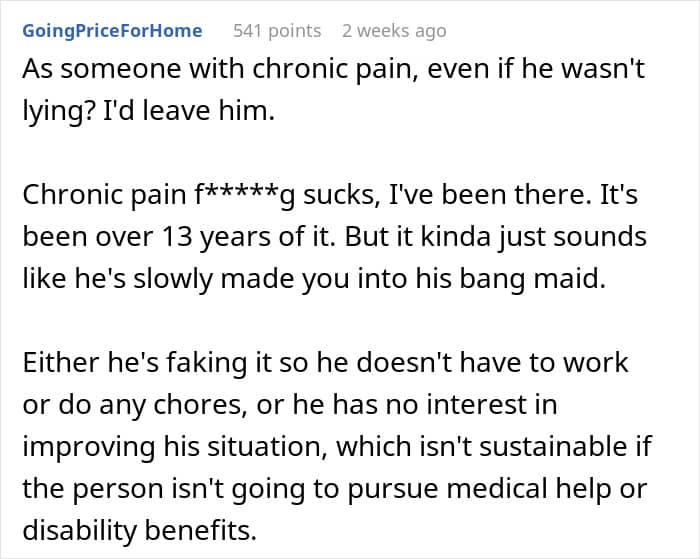The height and width of the screenshot is (559, 700).
Task: Click the words 'no interest in'
Action: tap(471, 405)
